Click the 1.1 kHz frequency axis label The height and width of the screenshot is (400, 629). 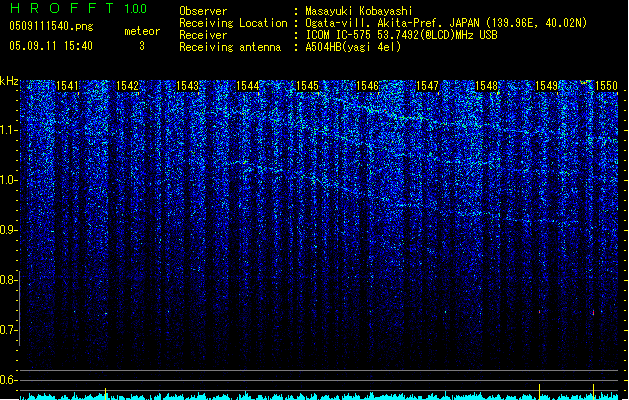(9, 130)
